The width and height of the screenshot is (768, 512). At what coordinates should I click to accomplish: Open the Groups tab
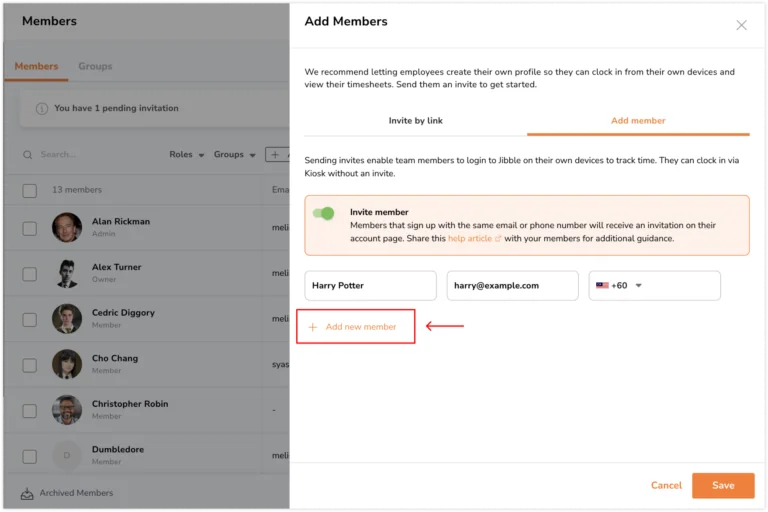[x=95, y=66]
